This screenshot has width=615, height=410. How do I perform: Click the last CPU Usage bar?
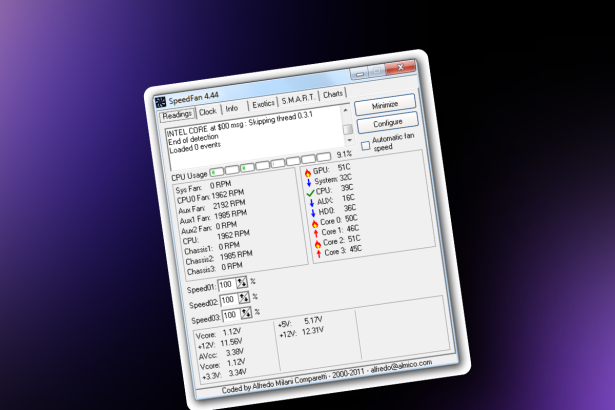click(324, 157)
